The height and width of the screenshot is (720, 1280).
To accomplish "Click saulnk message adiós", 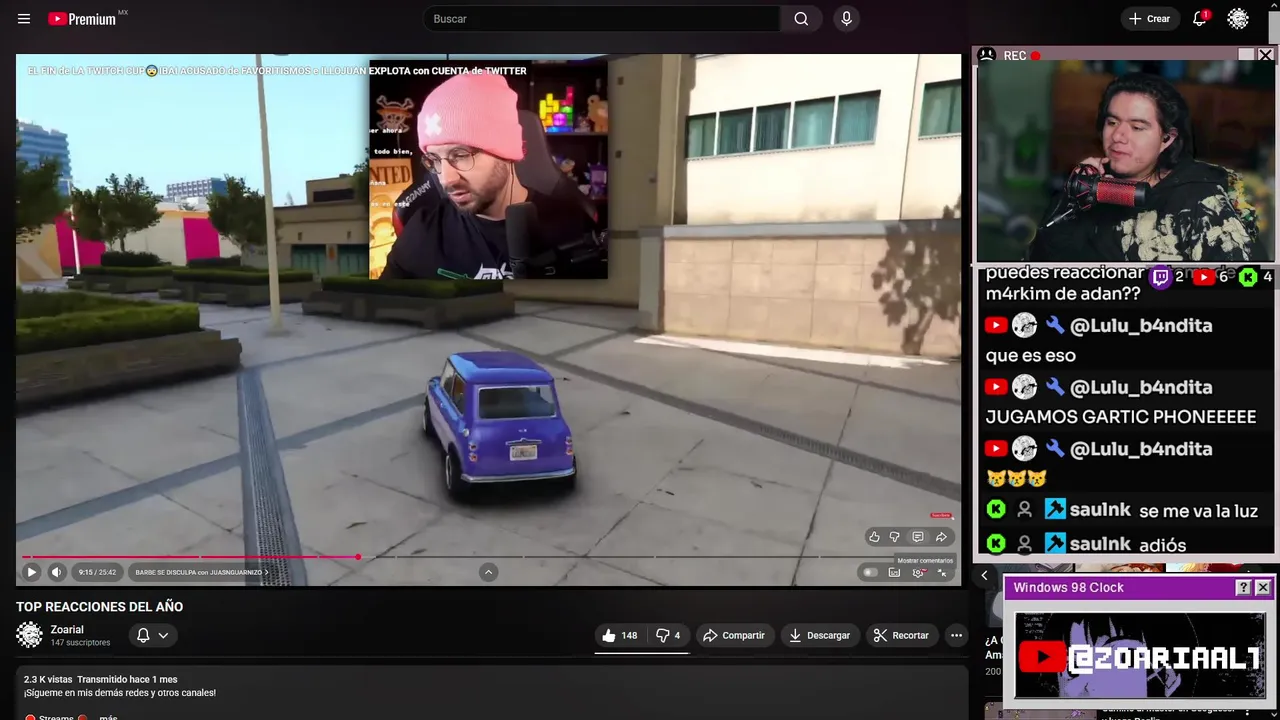I will click(x=1162, y=545).
